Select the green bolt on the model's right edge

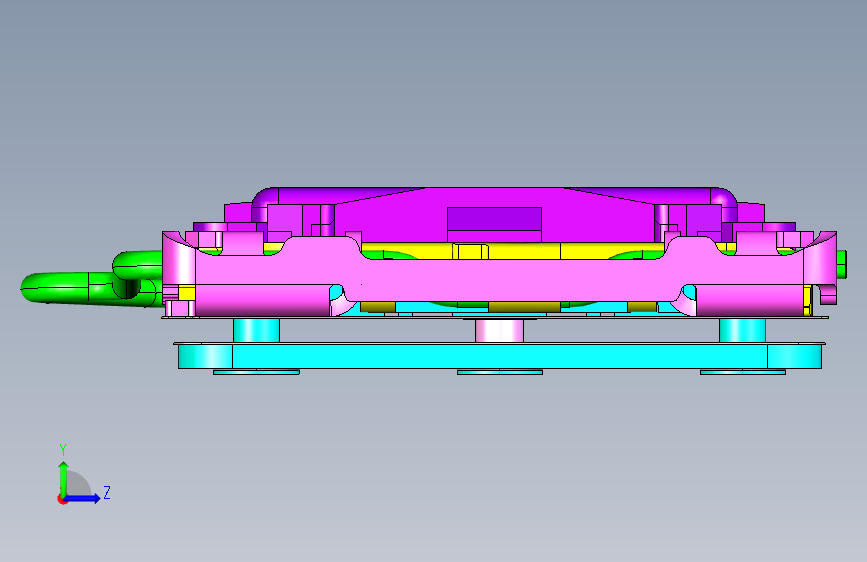[842, 264]
